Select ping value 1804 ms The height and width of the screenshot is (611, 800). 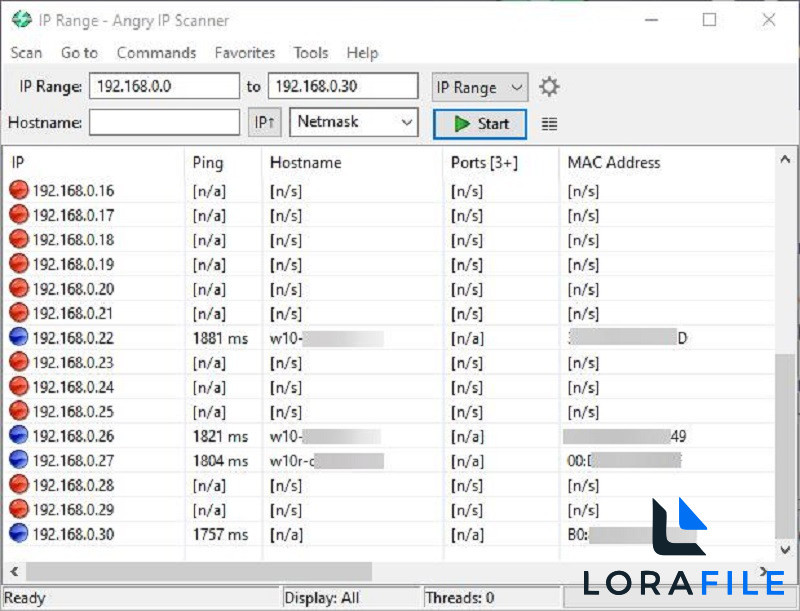220,461
